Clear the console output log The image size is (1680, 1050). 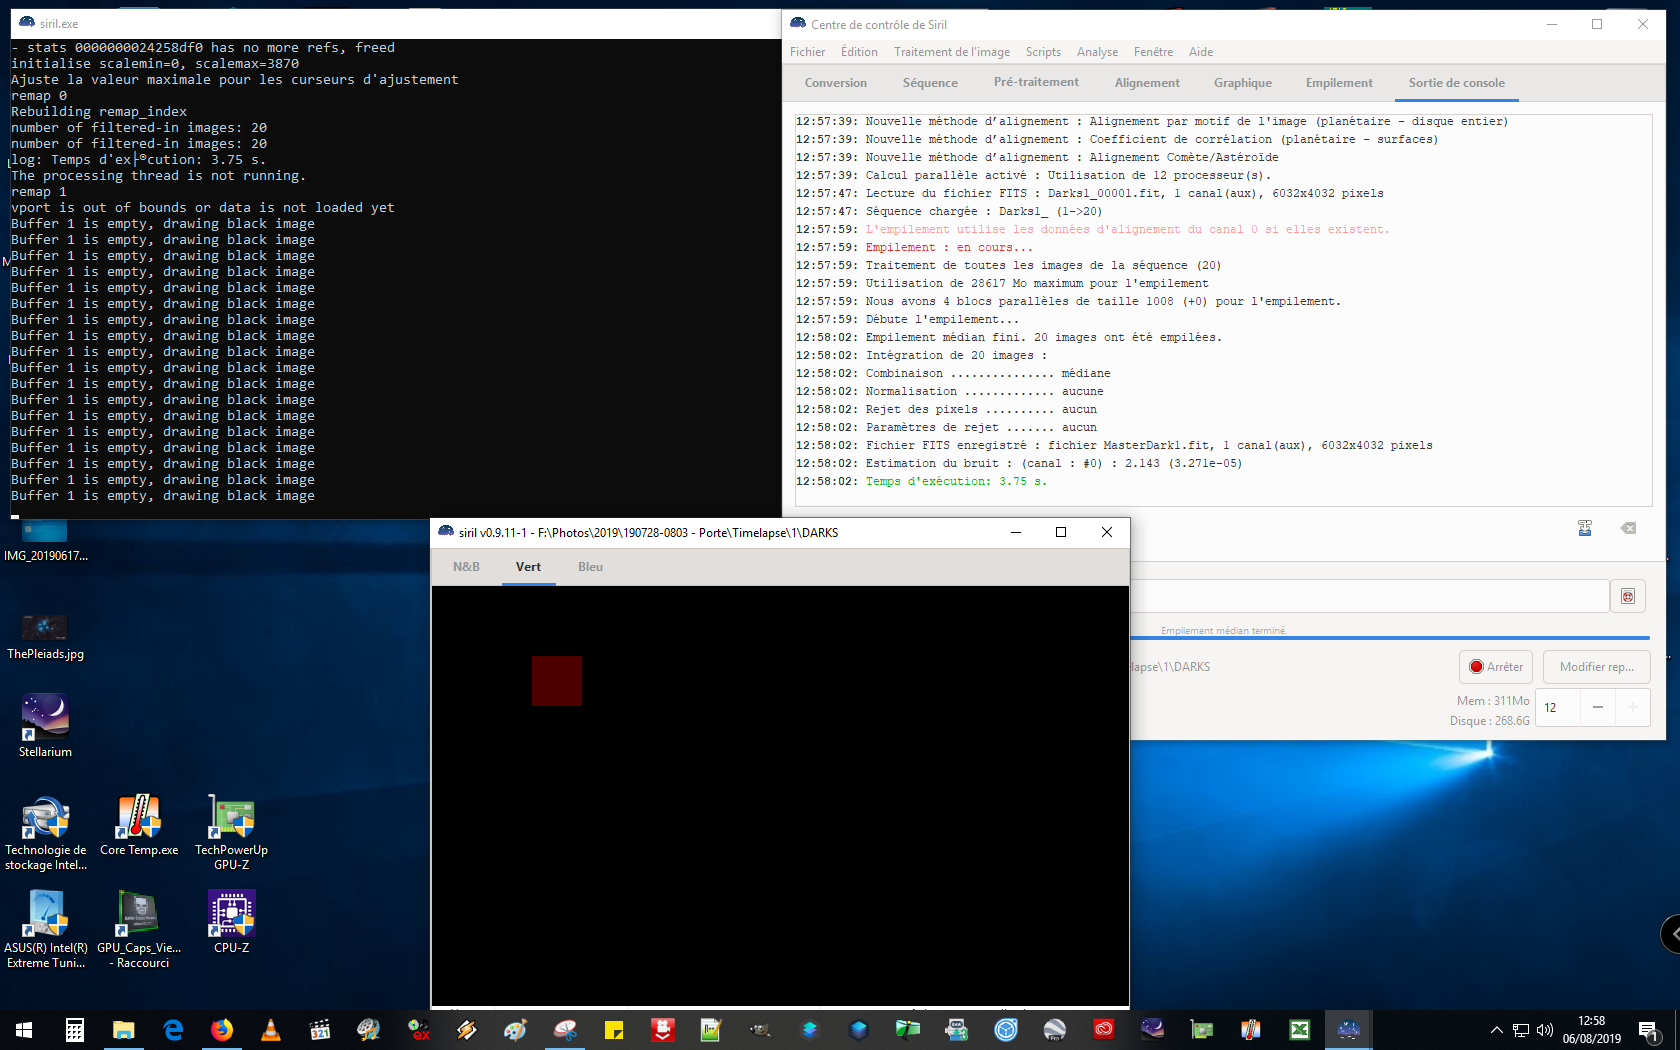tap(1628, 528)
